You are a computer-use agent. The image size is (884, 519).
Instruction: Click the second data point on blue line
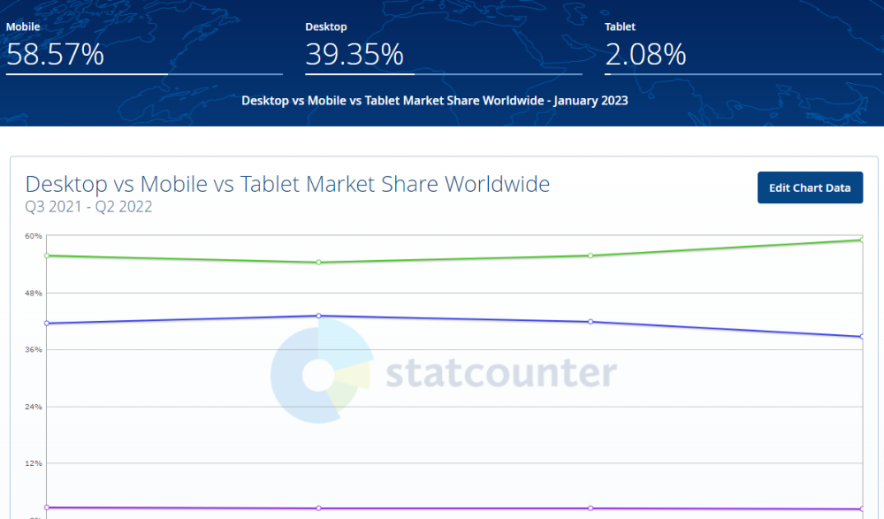coord(318,316)
